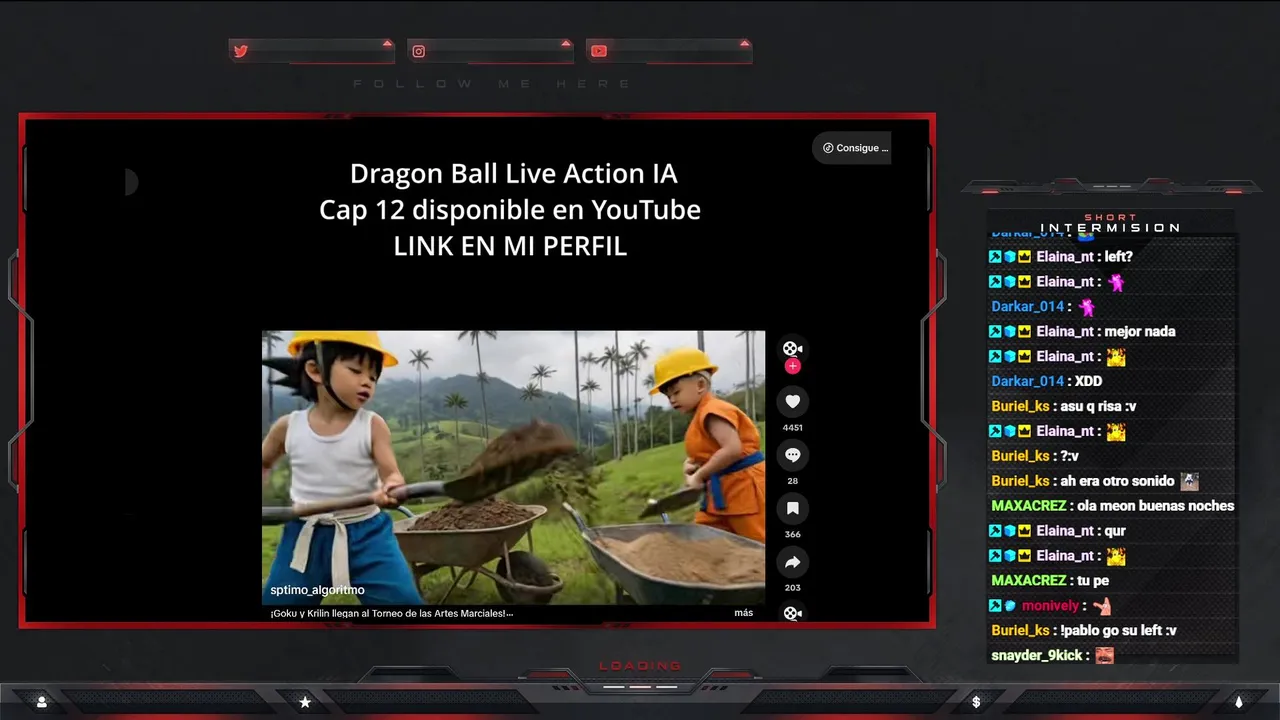
Task: Click the Instagram icon in overlay
Action: click(x=419, y=51)
